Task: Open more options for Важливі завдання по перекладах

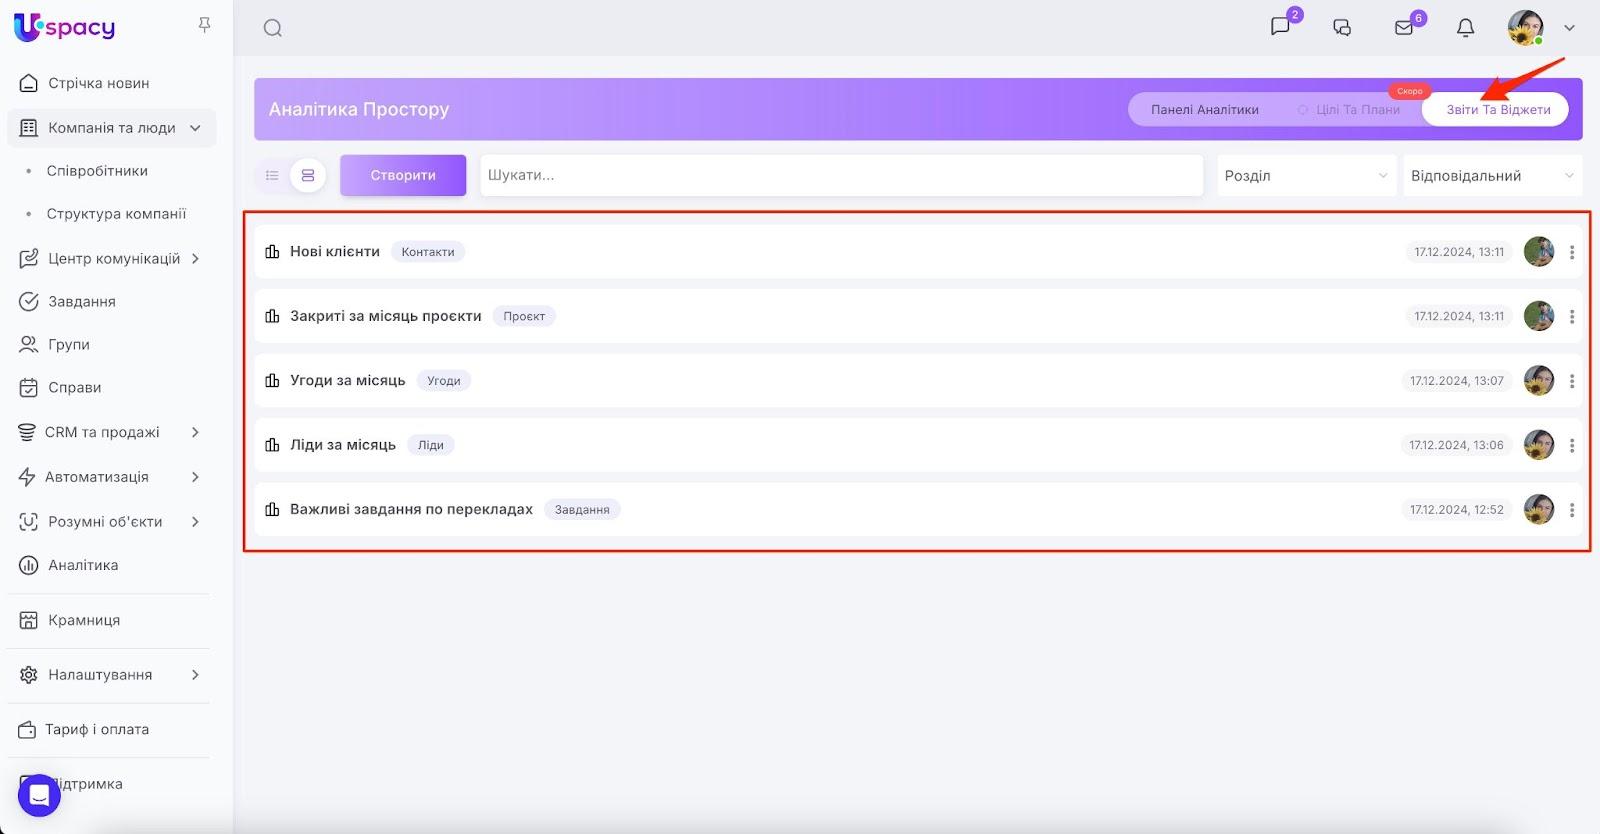Action: 1572,510
